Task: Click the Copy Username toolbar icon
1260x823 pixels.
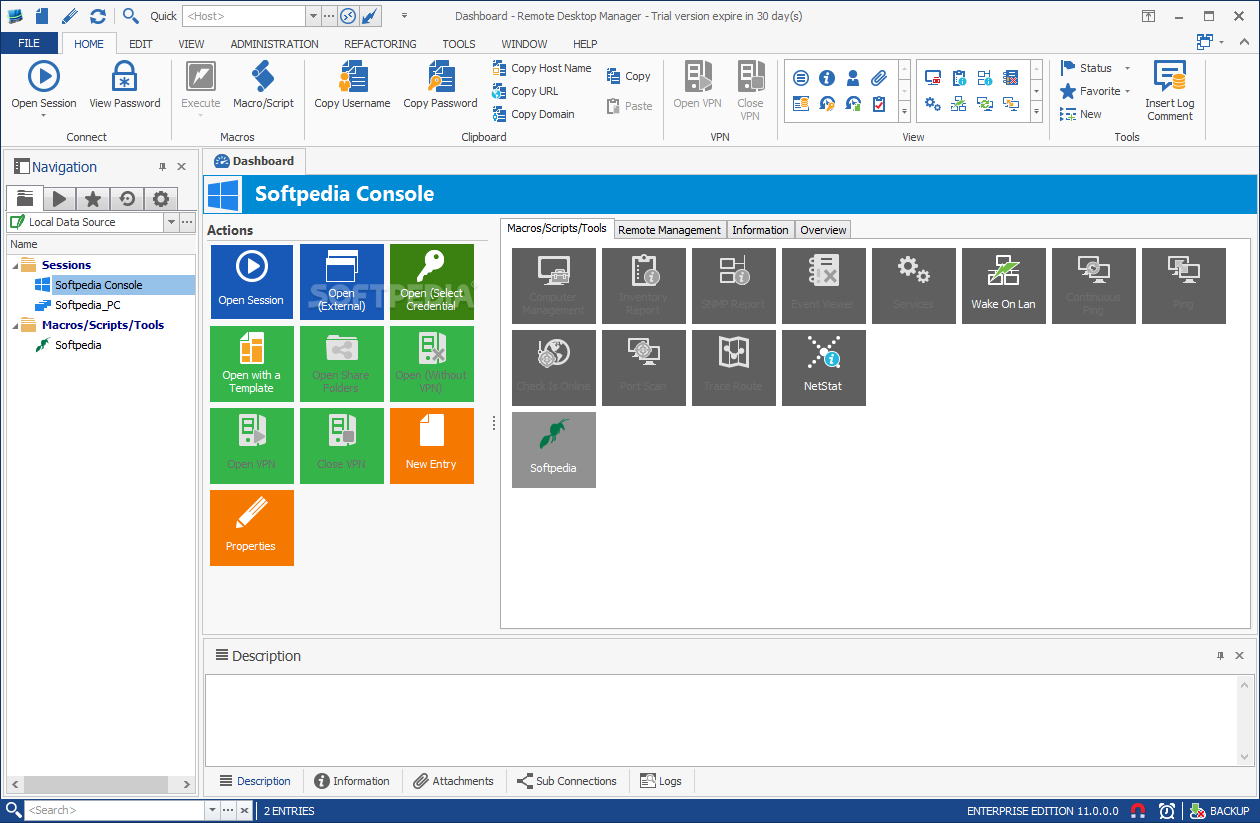Action: (x=351, y=85)
